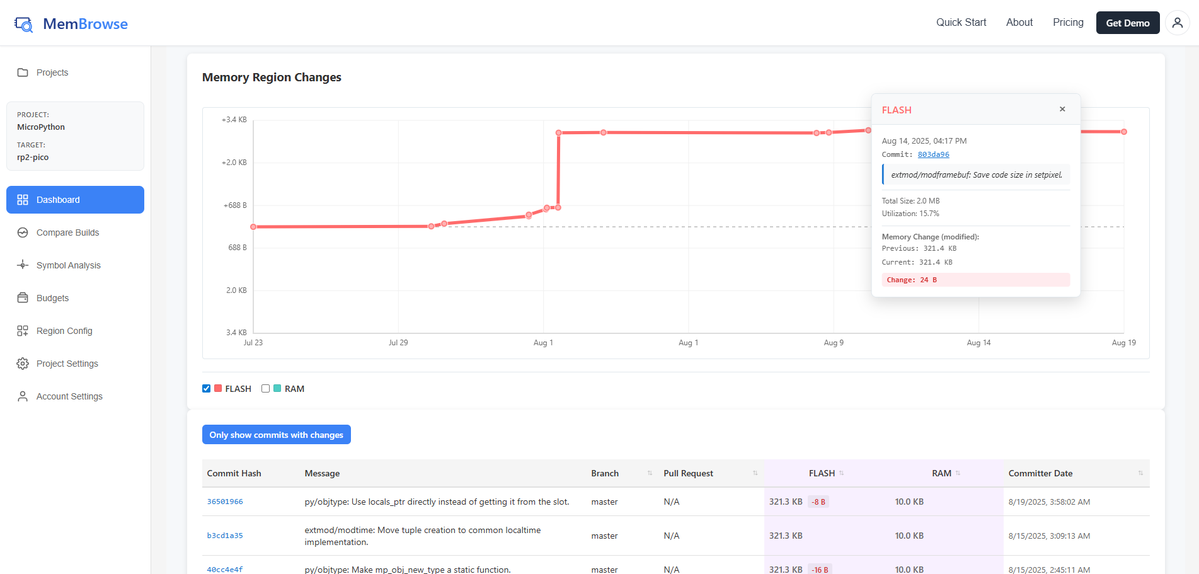Click the red FLASH legend swatch
The height and width of the screenshot is (574, 1199).
click(x=218, y=388)
